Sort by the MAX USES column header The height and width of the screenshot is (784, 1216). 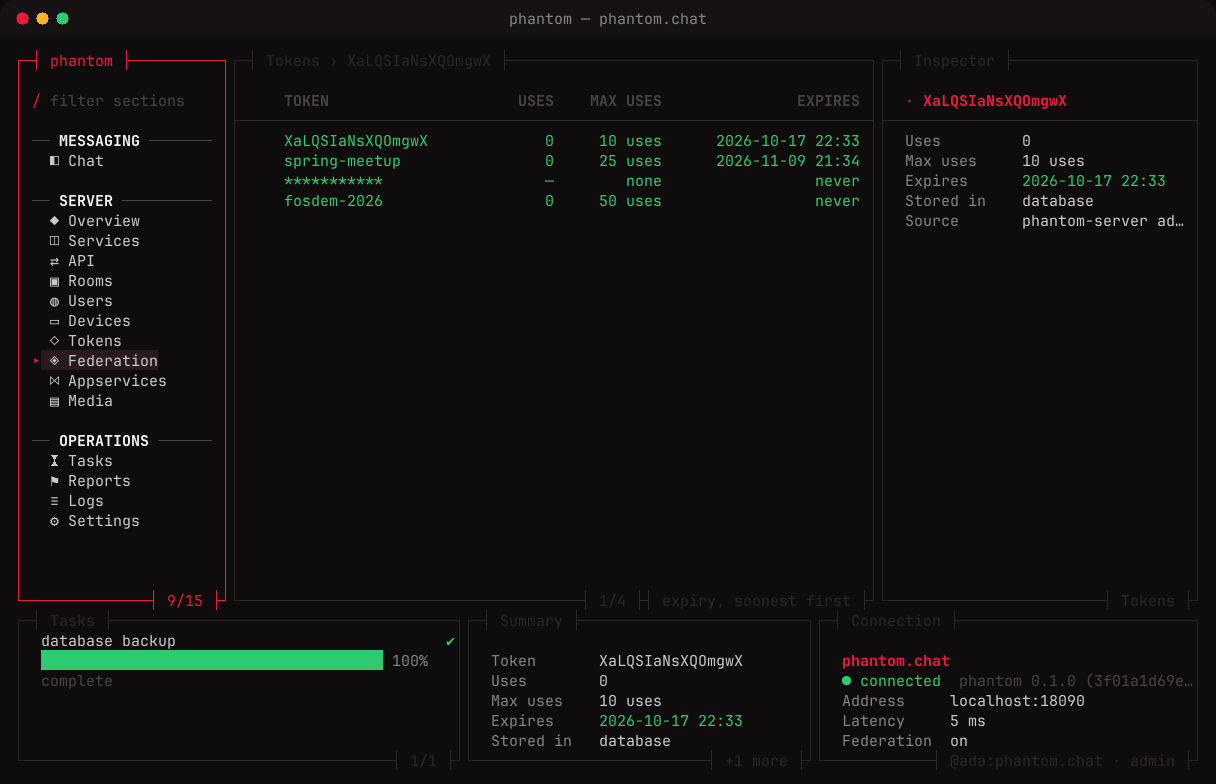coord(626,101)
